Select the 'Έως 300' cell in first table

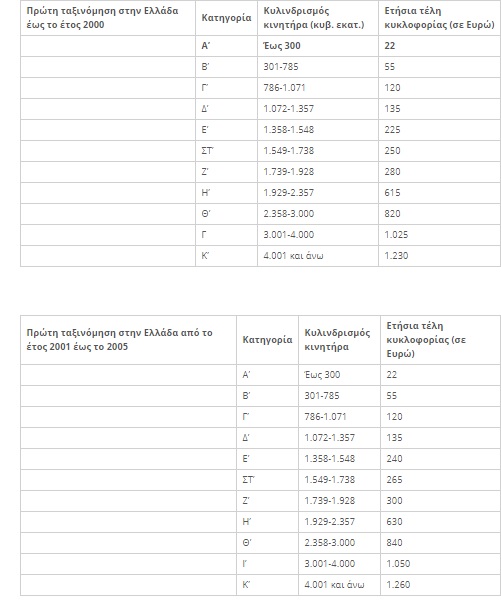click(318, 46)
